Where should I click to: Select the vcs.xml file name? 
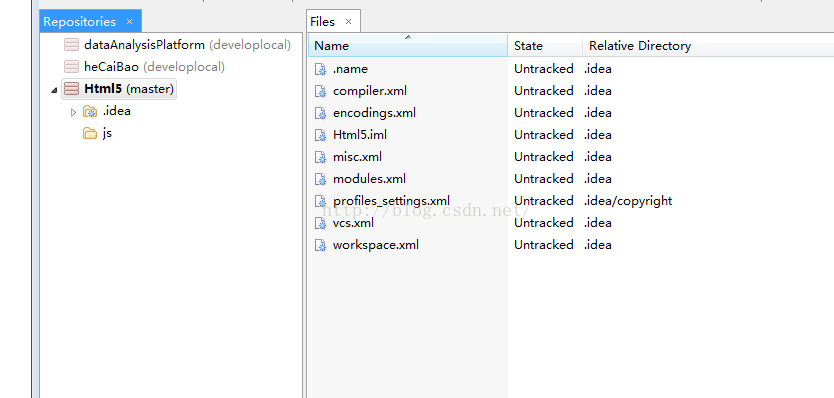[353, 223]
